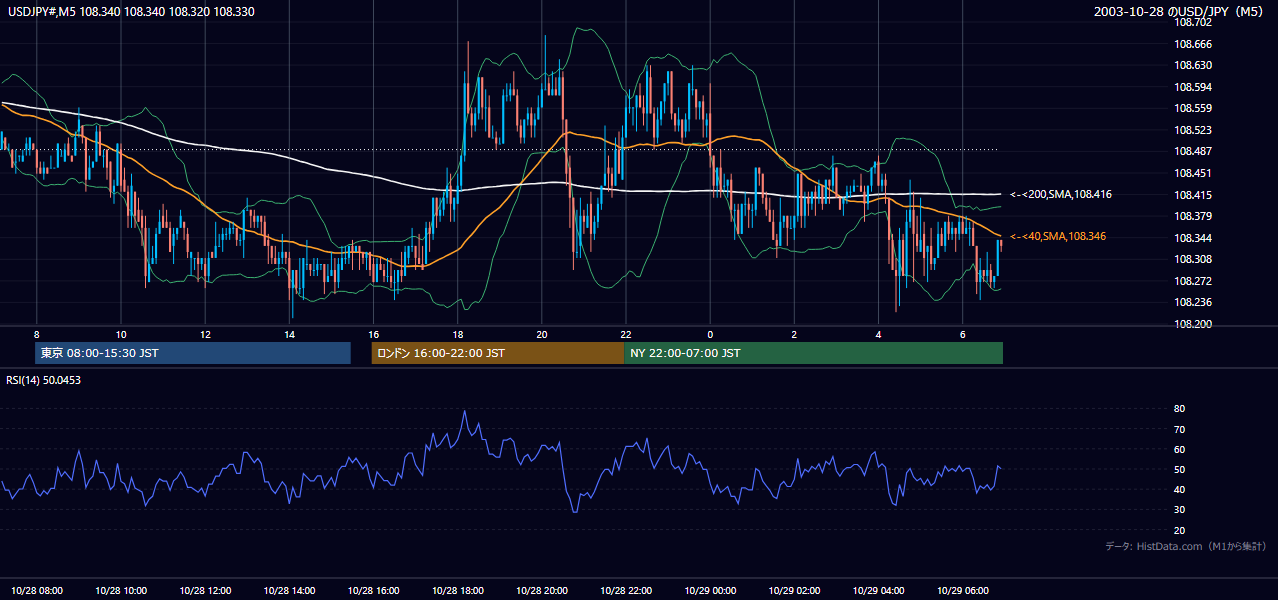
Task: Click the 40,SMA,108.346 indicator label
Action: (1057, 236)
